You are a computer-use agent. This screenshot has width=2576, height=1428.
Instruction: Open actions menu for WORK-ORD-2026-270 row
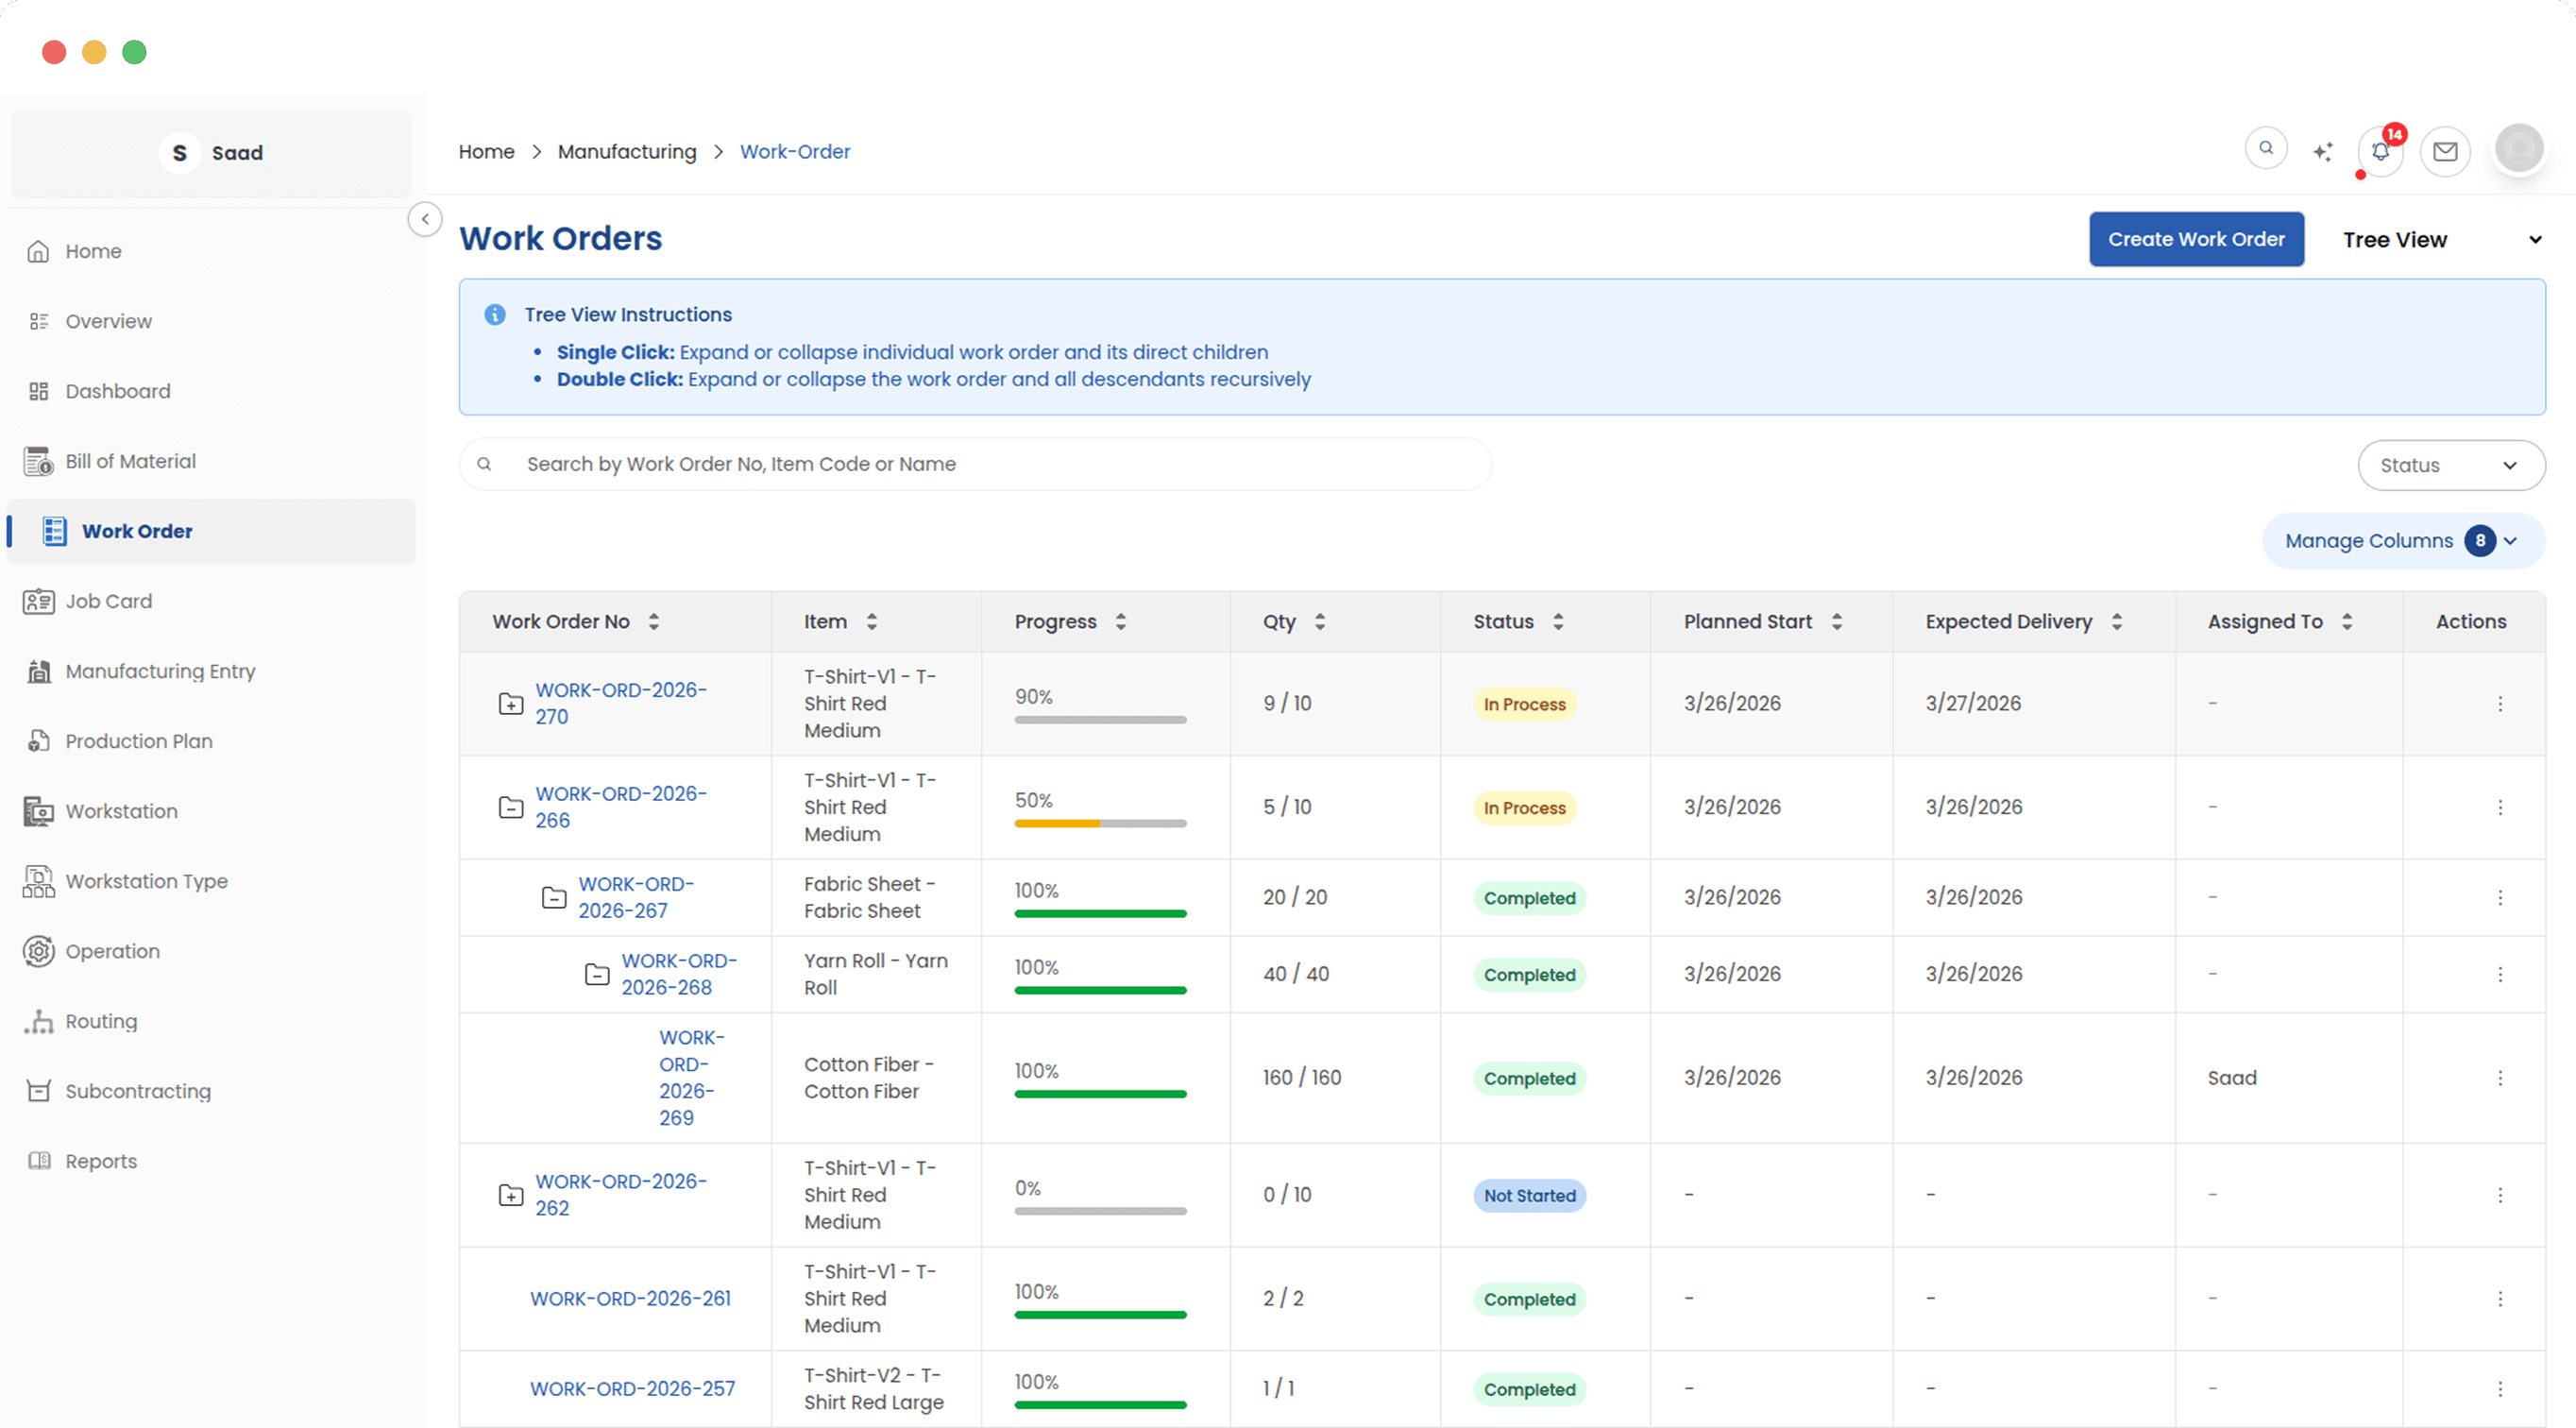point(2500,704)
